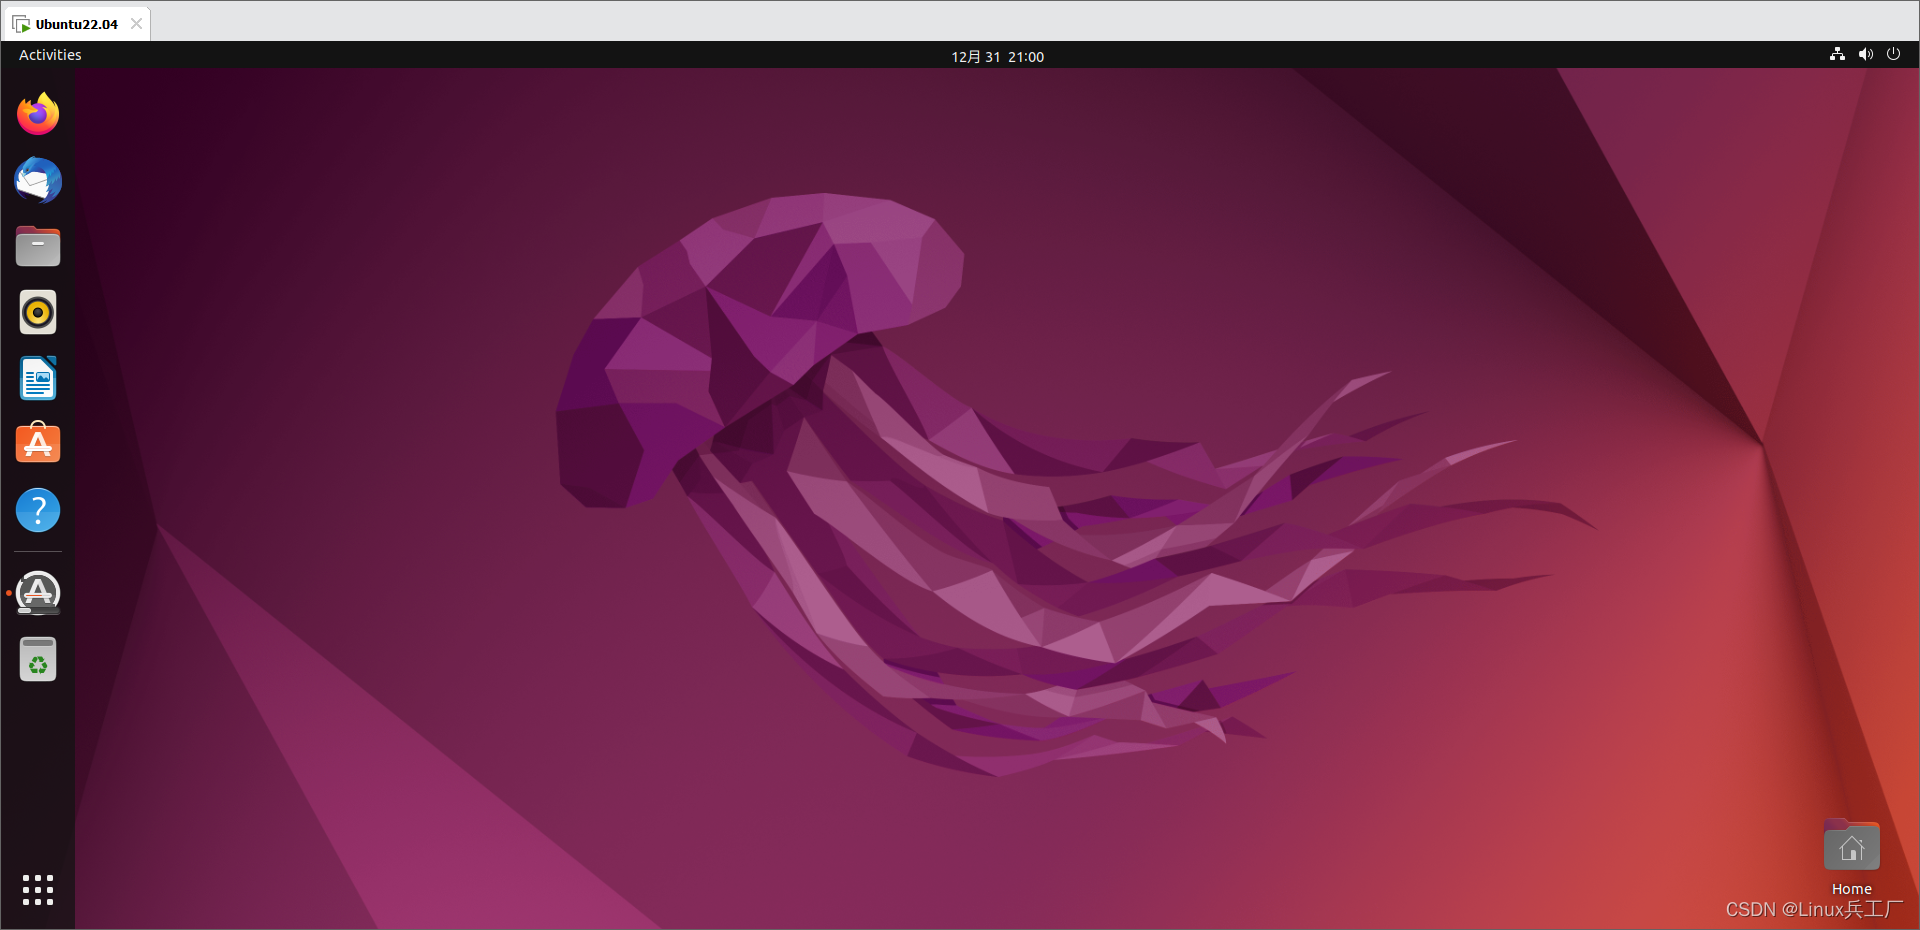1920x930 pixels.
Task: Open the Trash icon in dock
Action: point(38,659)
